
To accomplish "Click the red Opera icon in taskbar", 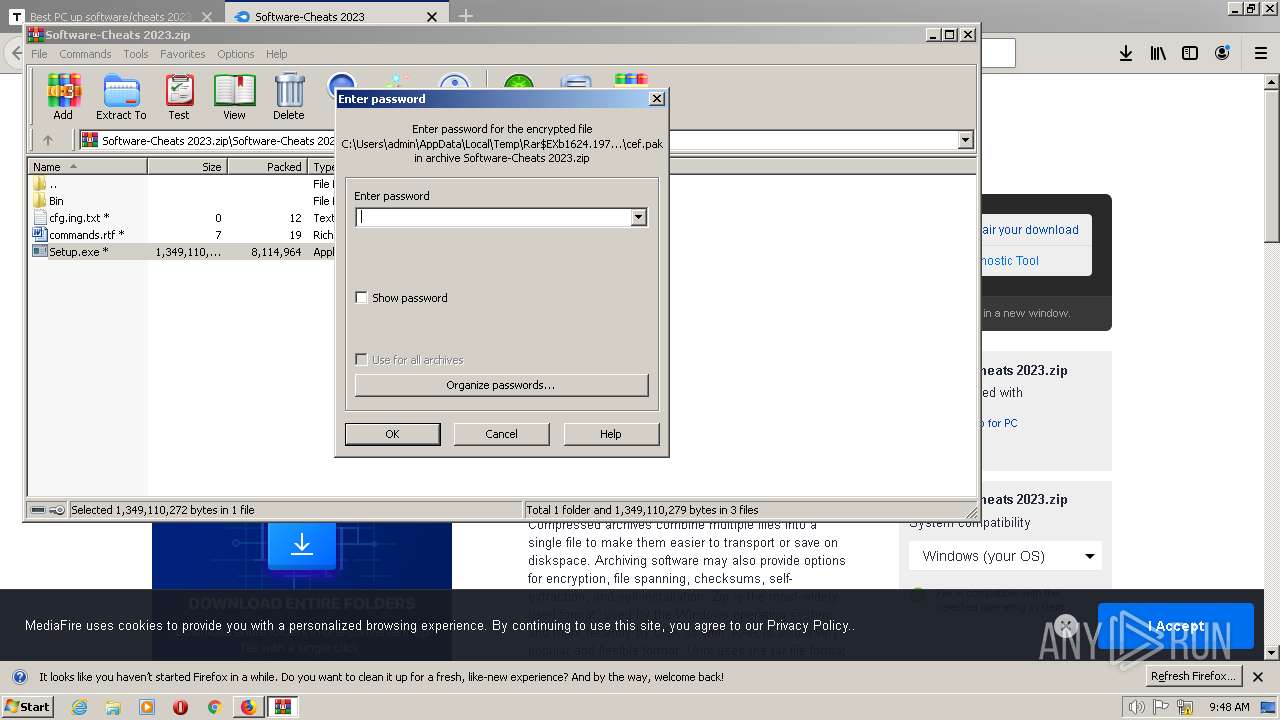I will coord(180,707).
